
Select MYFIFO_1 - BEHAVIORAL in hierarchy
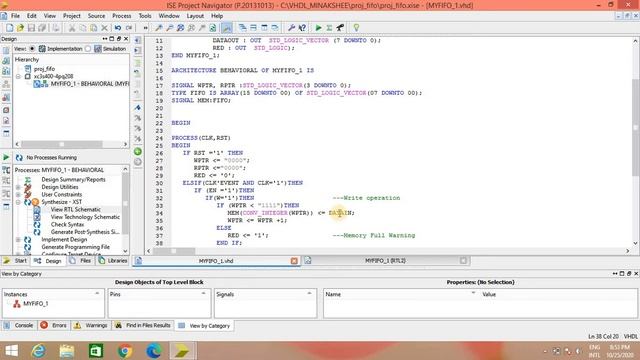click(x=89, y=84)
